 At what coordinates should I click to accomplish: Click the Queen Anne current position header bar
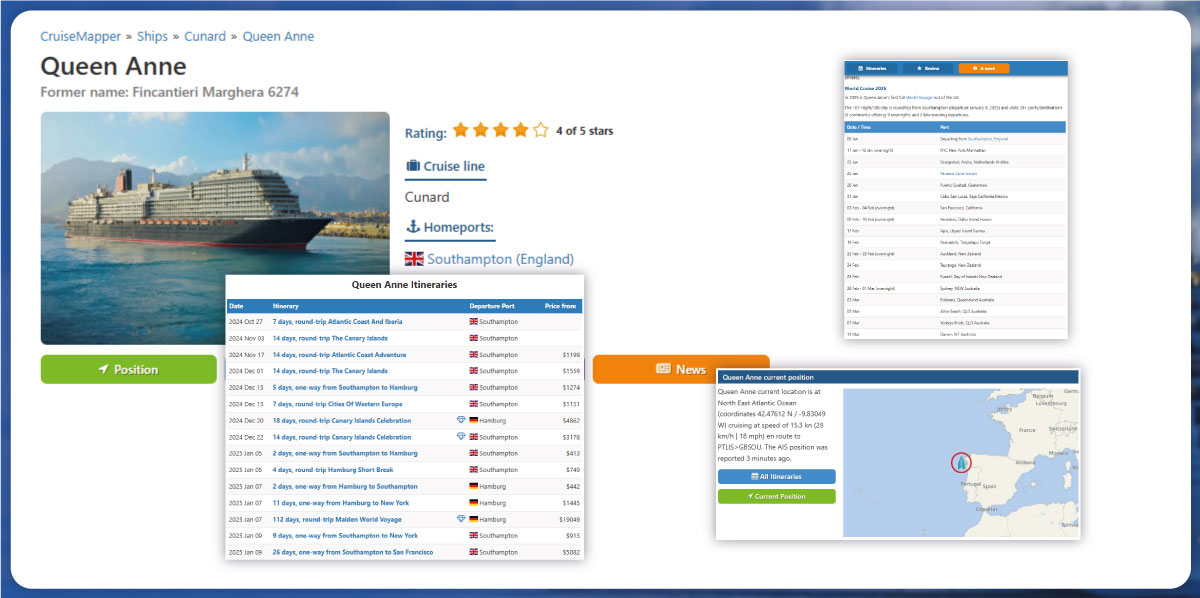[898, 377]
